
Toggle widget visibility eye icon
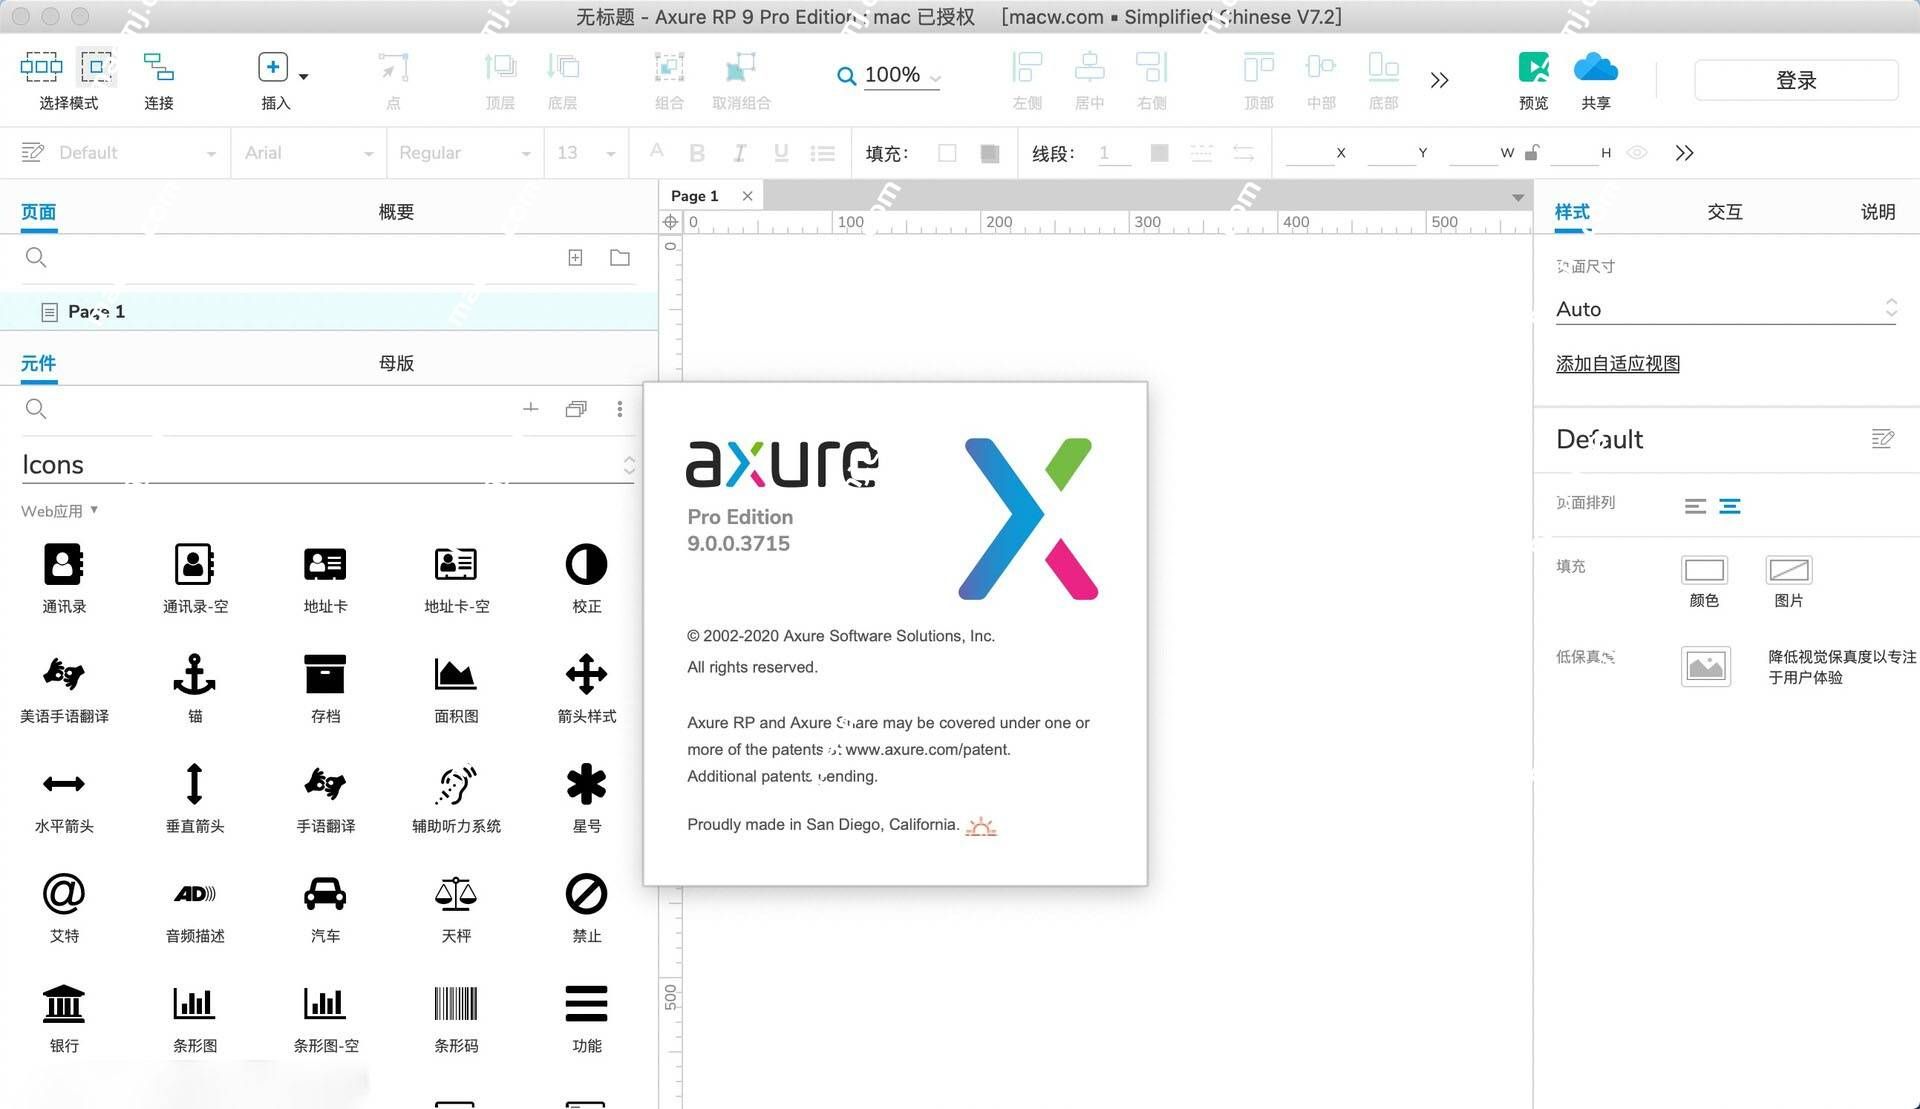[1637, 153]
